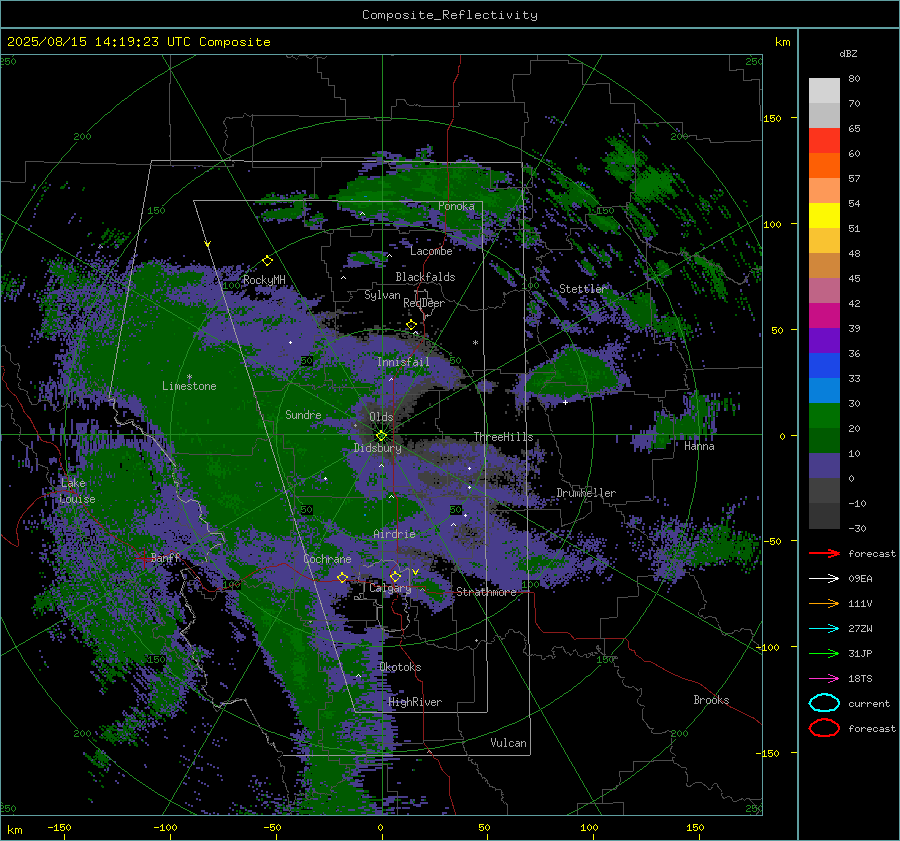Click the green 31JP arrow legend icon

(824, 653)
